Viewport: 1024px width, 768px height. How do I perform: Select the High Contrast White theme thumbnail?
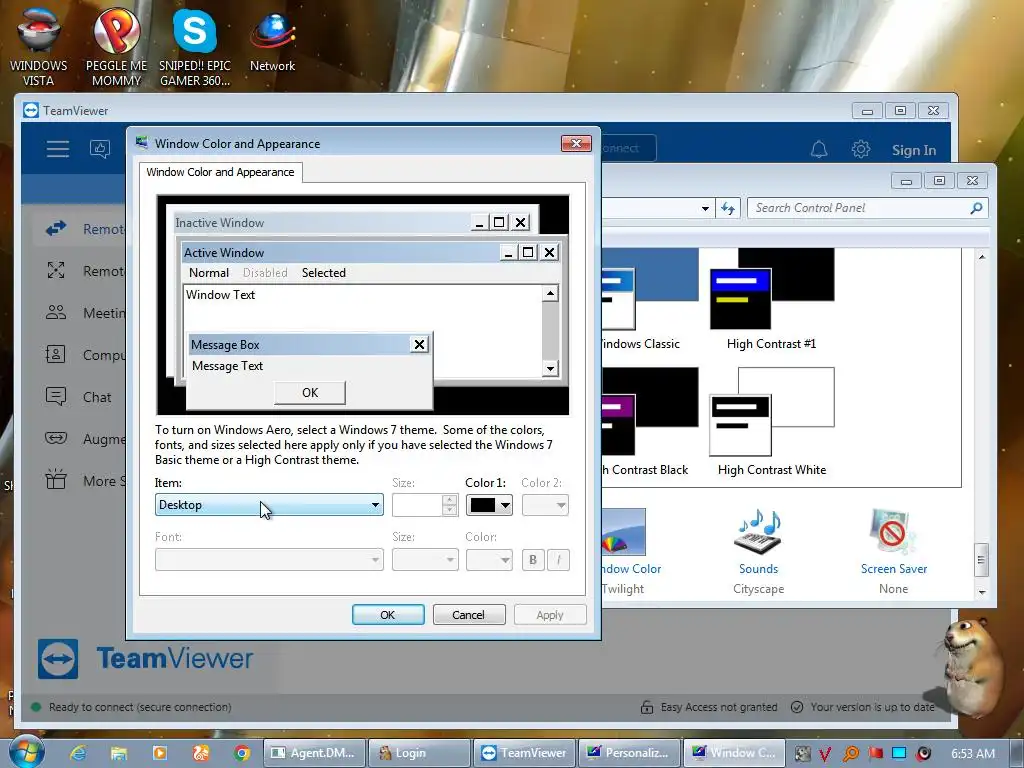point(772,411)
